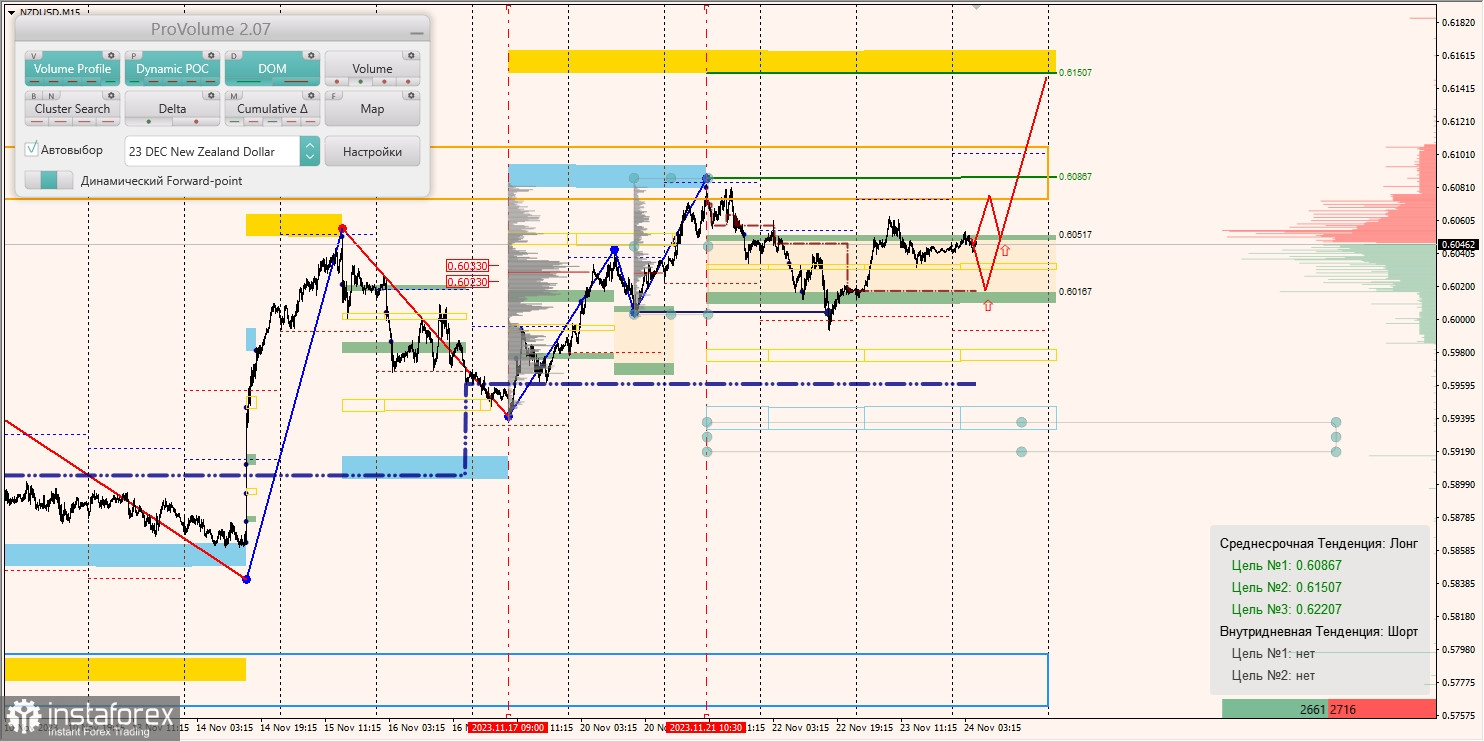Viewport: 1484px width, 741px height.
Task: Open Cluster Search gear settings
Action: [111, 96]
